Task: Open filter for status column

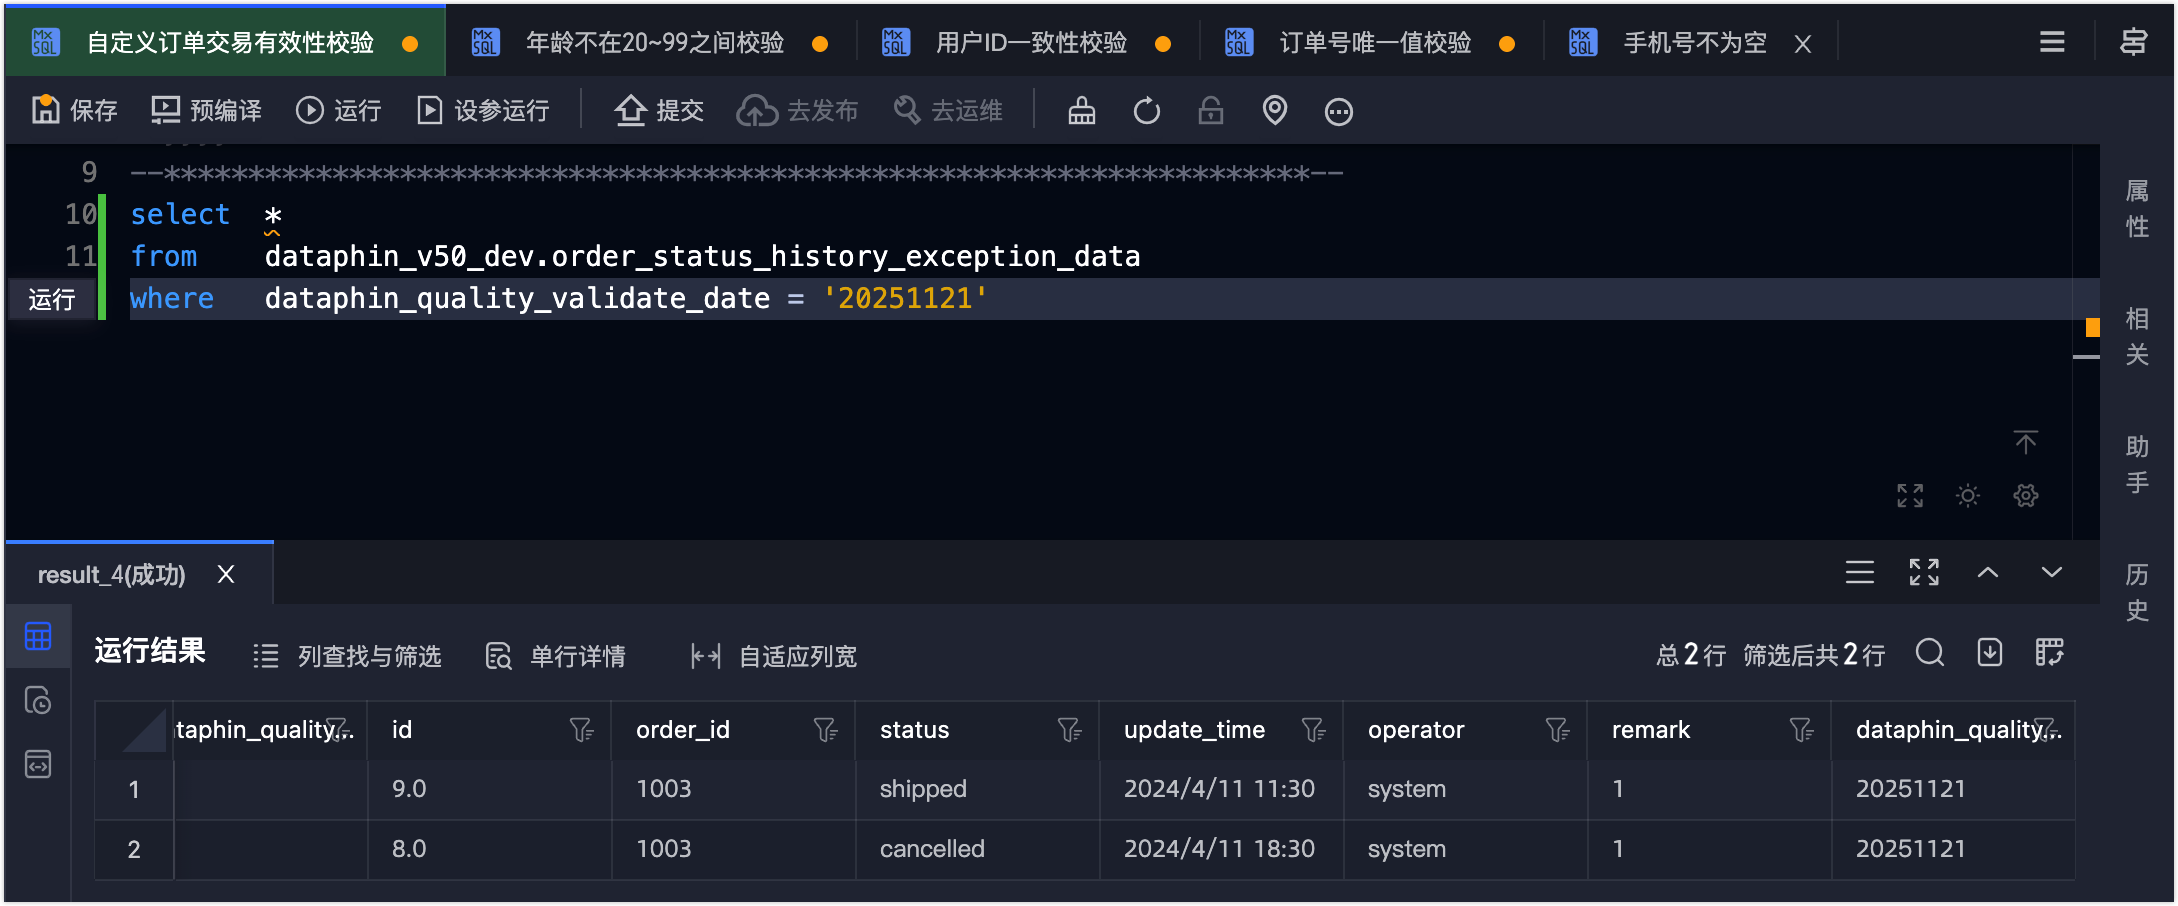Action: [x=1069, y=730]
